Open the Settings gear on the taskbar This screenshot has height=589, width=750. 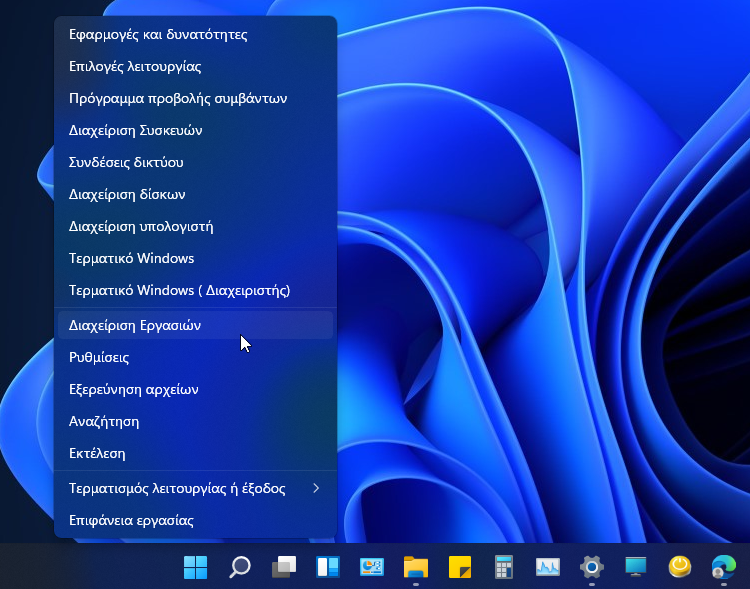point(592,567)
